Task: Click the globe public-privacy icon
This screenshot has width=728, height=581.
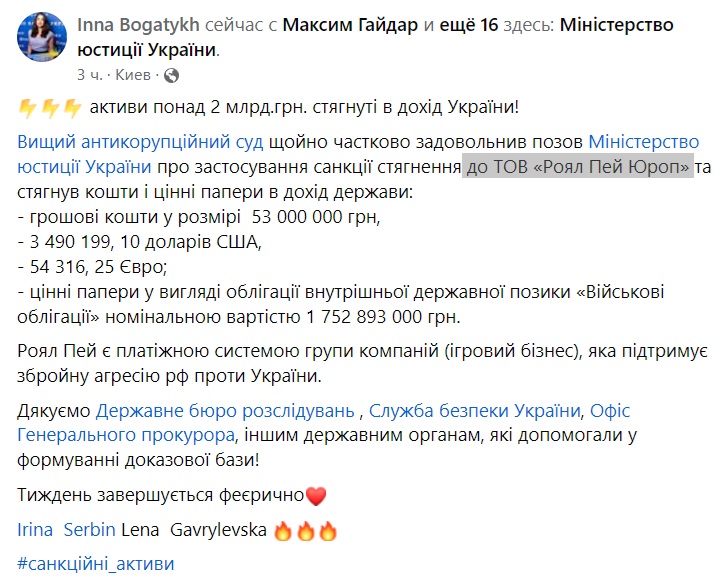Action: click(x=170, y=75)
